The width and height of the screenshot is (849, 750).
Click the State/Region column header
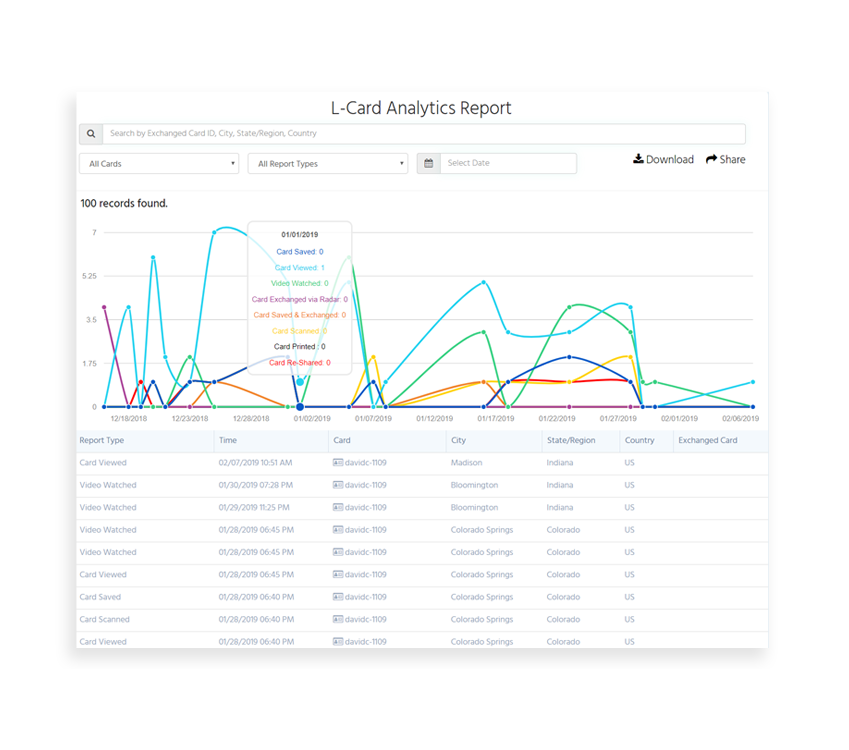tap(571, 440)
